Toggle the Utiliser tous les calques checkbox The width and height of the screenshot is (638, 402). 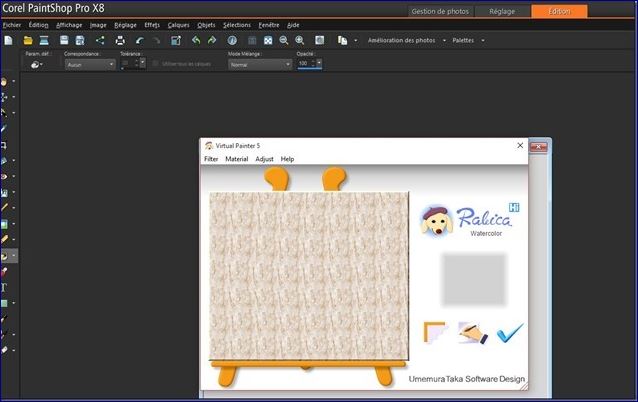click(x=155, y=63)
